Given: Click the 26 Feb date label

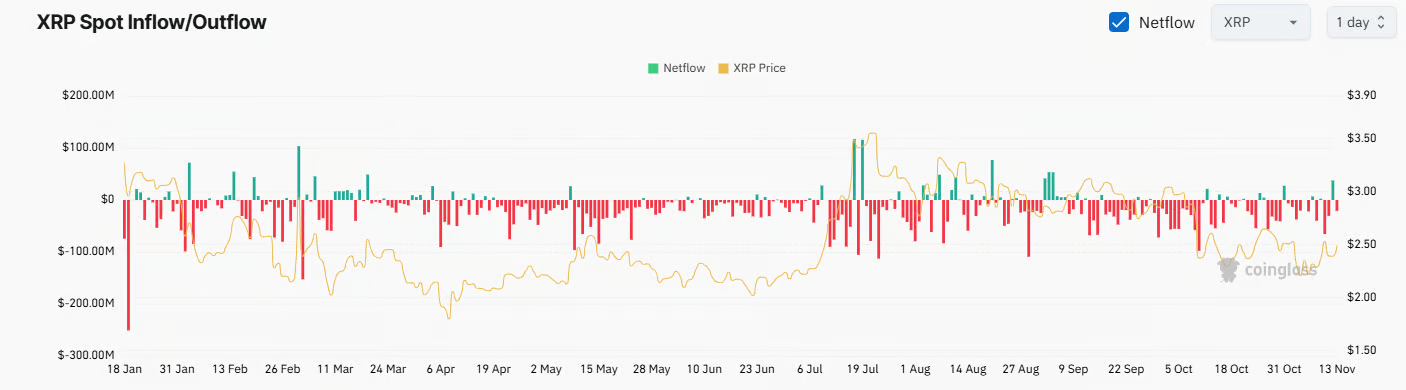Looking at the screenshot, I should tap(283, 369).
